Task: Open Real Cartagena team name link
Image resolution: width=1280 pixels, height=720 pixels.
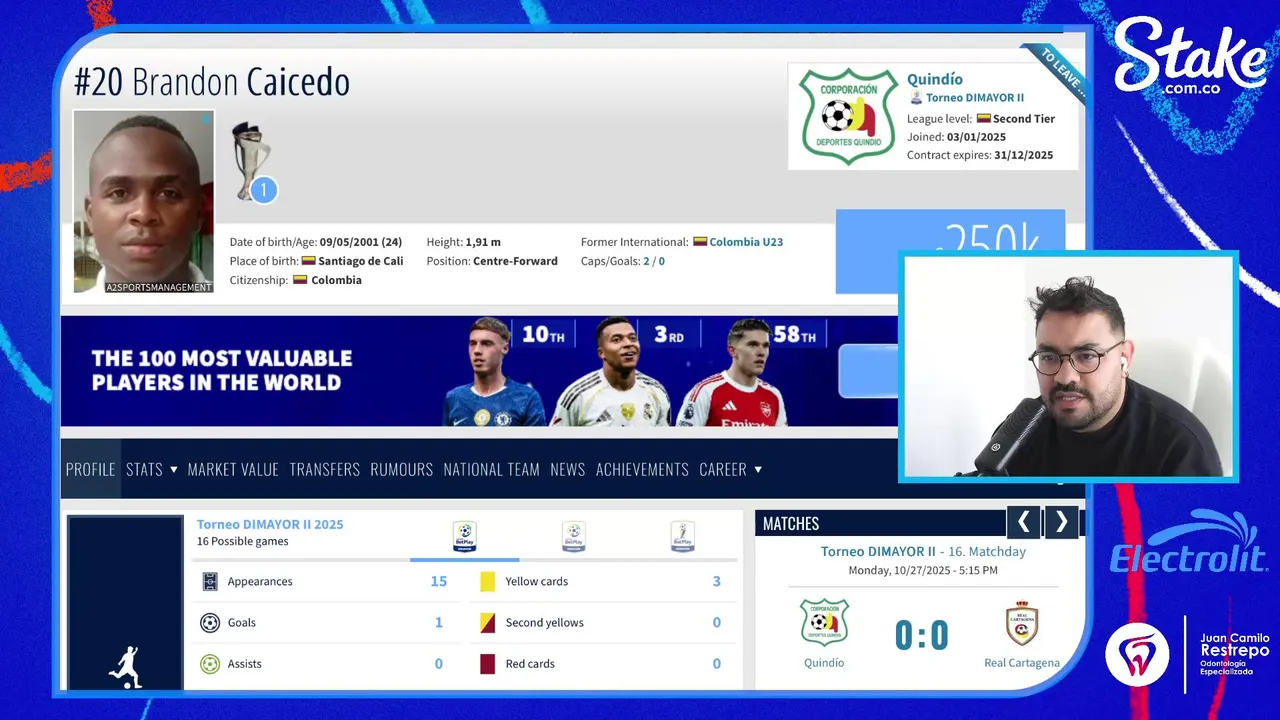Action: [1022, 663]
